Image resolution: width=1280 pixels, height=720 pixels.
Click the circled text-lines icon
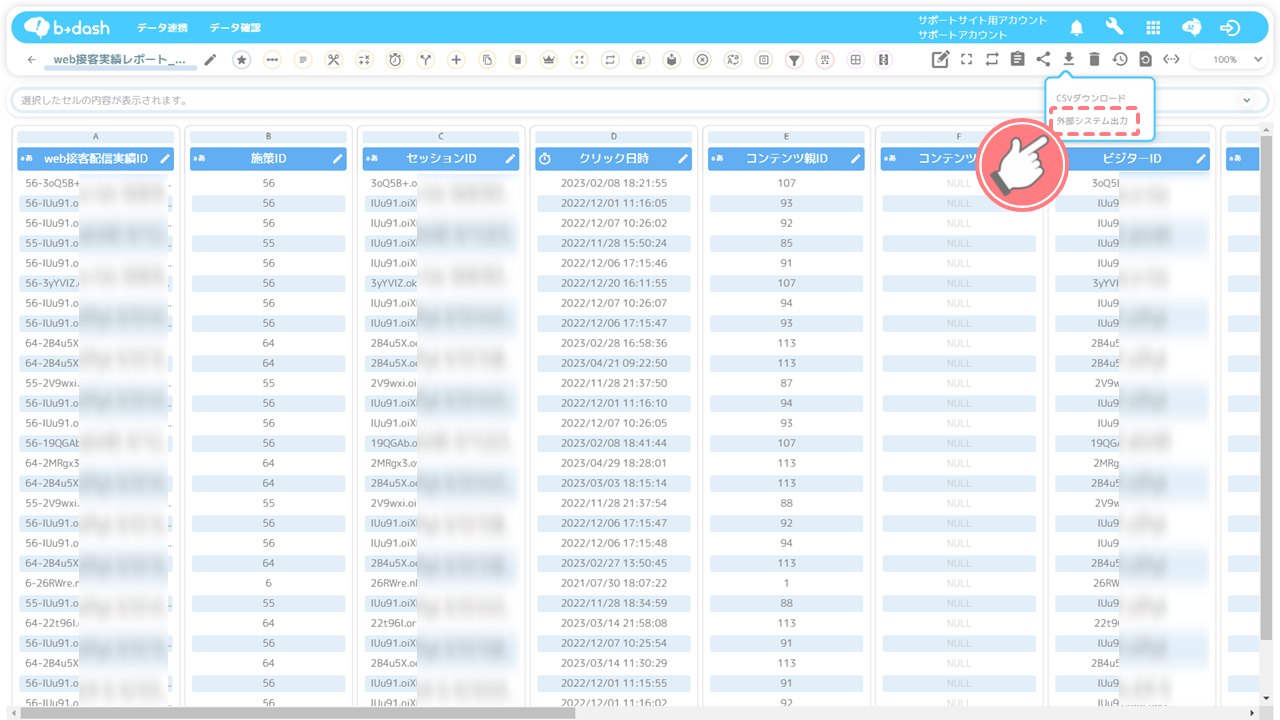[303, 60]
